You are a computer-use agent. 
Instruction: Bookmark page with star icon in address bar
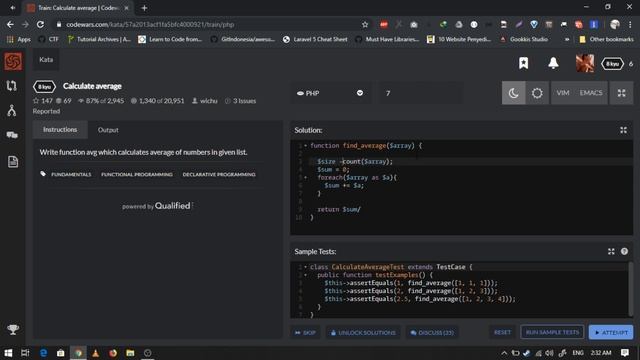365,24
